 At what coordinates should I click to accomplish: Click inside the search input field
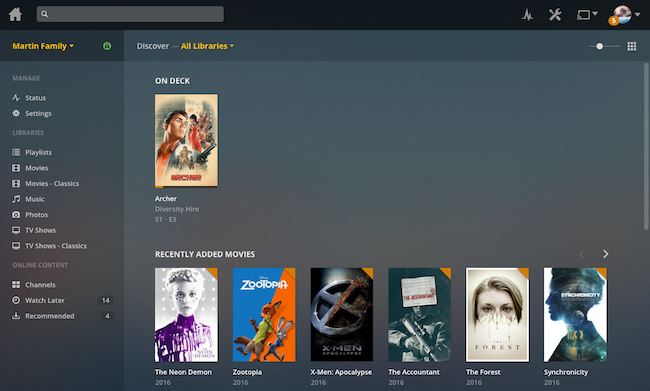(130, 14)
